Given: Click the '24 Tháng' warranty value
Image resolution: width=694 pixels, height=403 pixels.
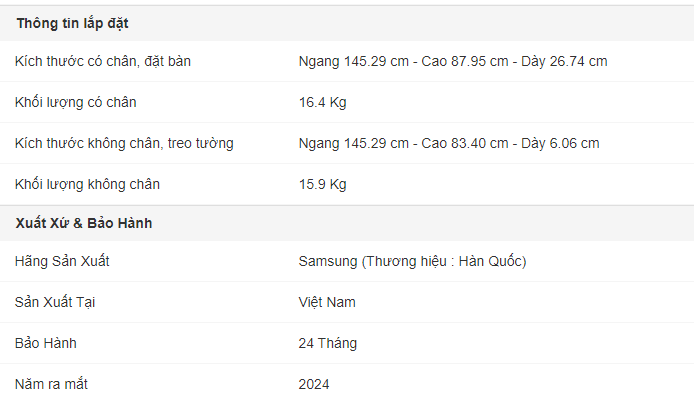Looking at the screenshot, I should [x=328, y=344].
